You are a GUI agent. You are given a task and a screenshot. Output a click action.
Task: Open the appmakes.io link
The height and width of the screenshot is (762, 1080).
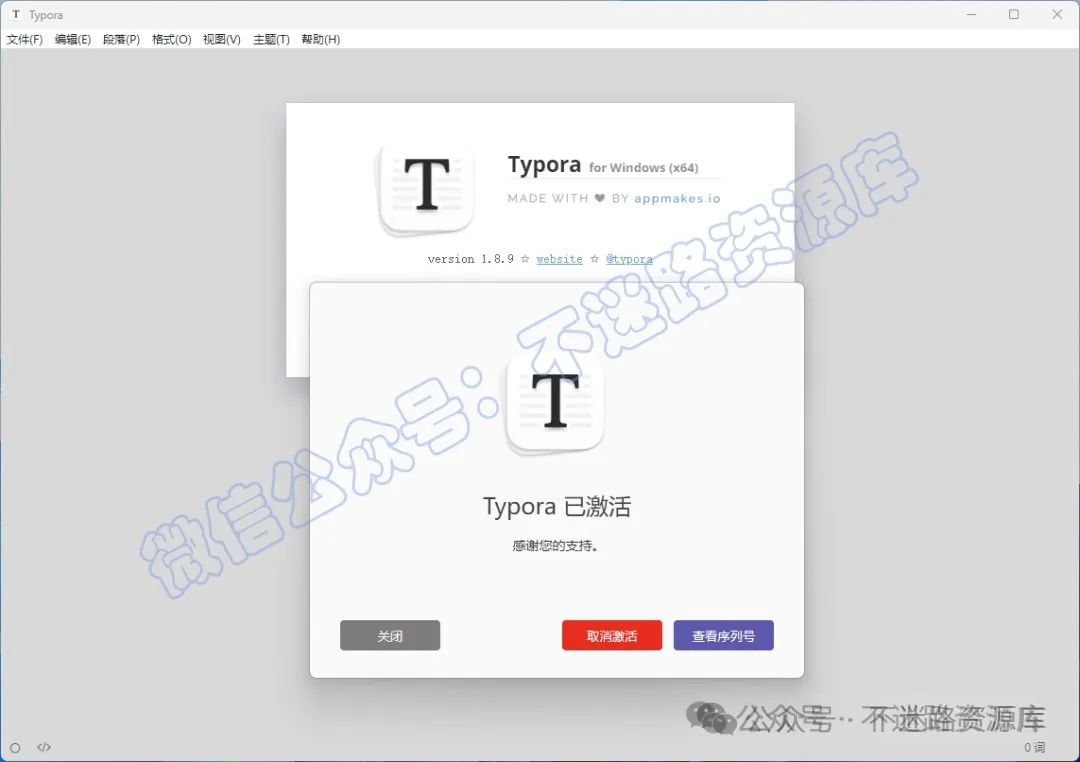(677, 198)
